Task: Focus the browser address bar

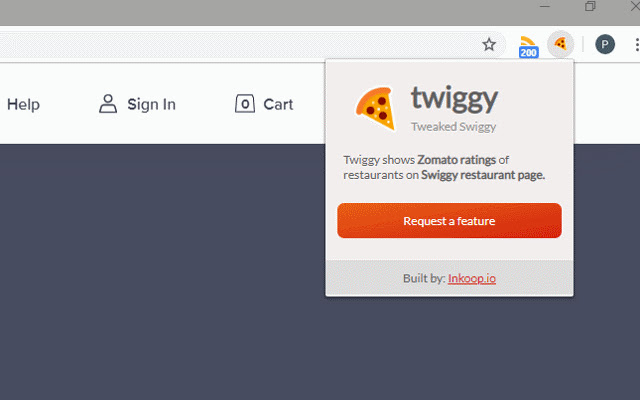Action: 237,44
